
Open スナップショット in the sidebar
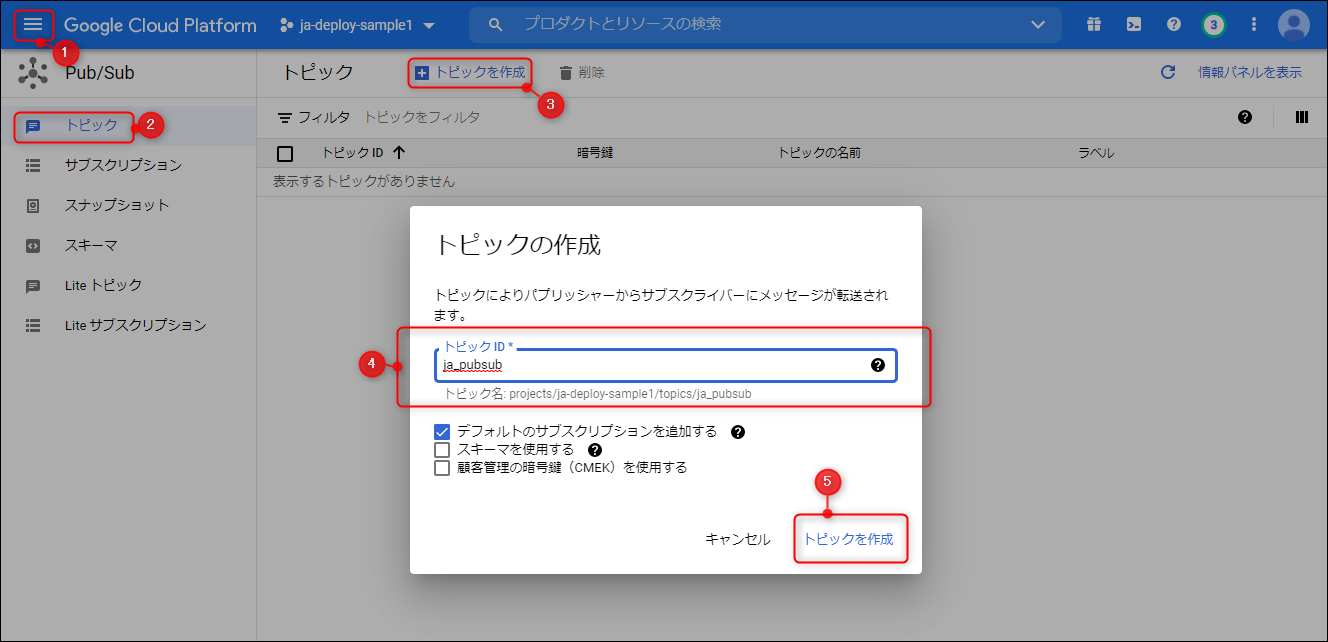tap(117, 205)
